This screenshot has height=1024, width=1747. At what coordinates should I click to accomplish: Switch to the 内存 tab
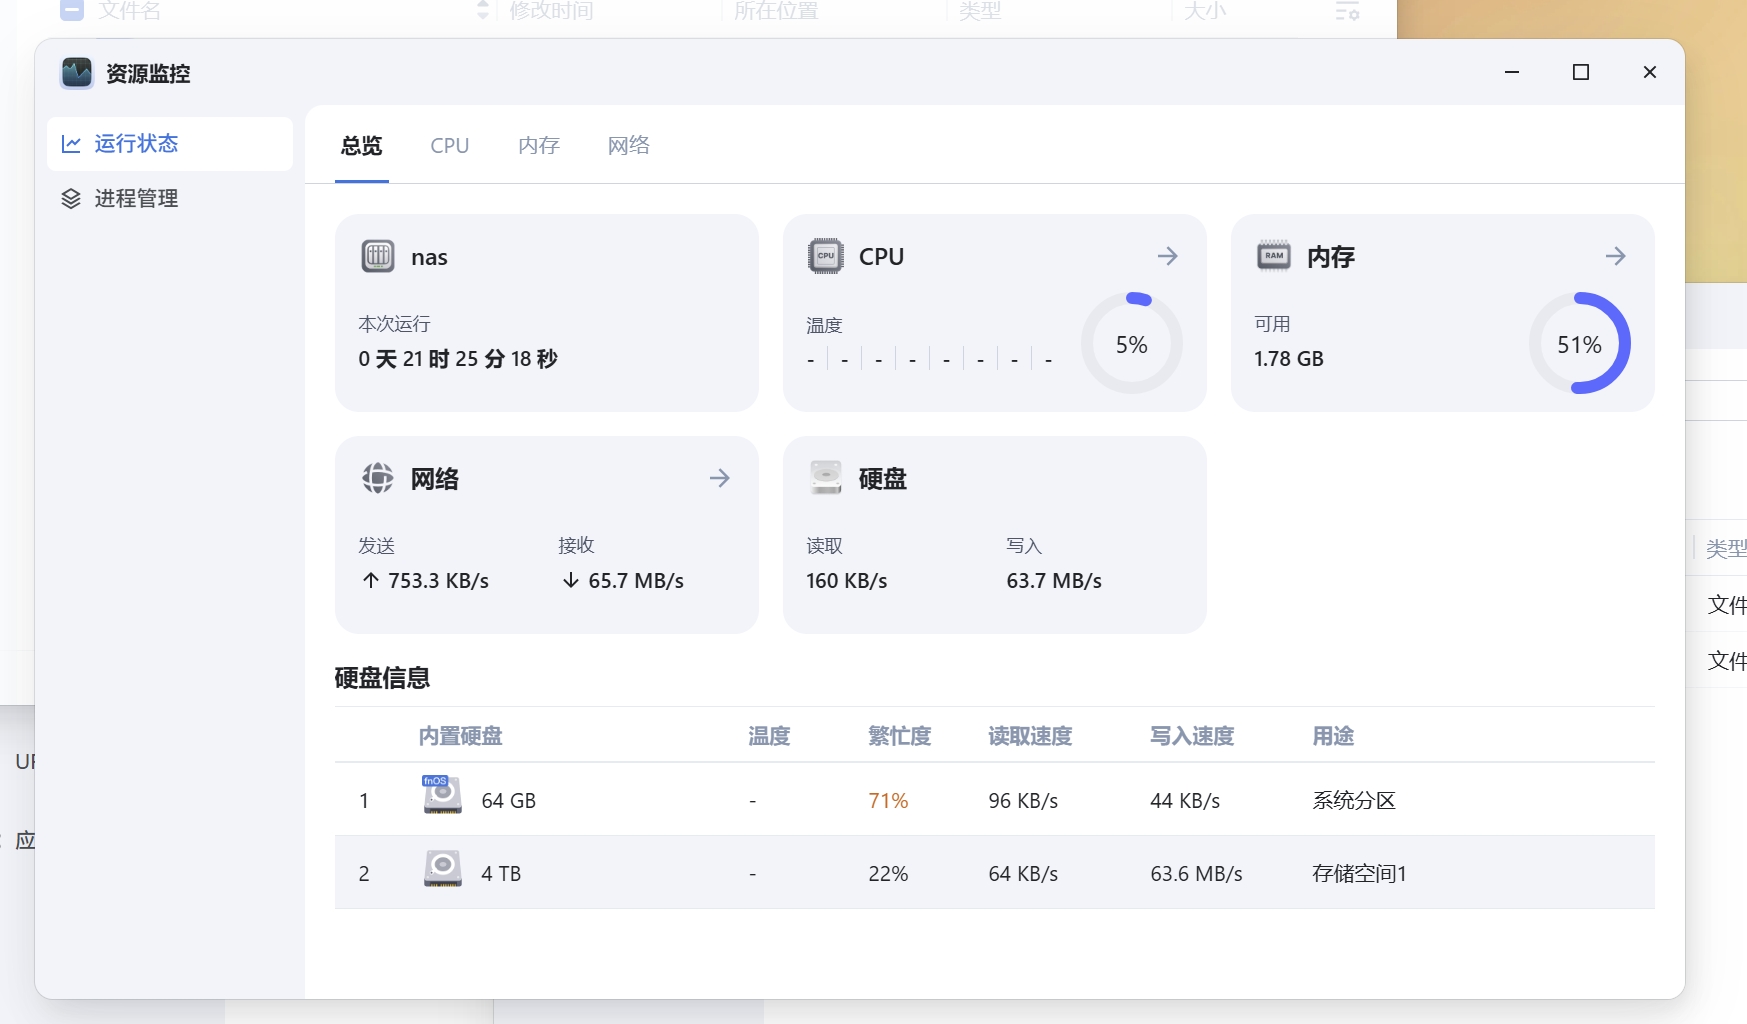[539, 146]
